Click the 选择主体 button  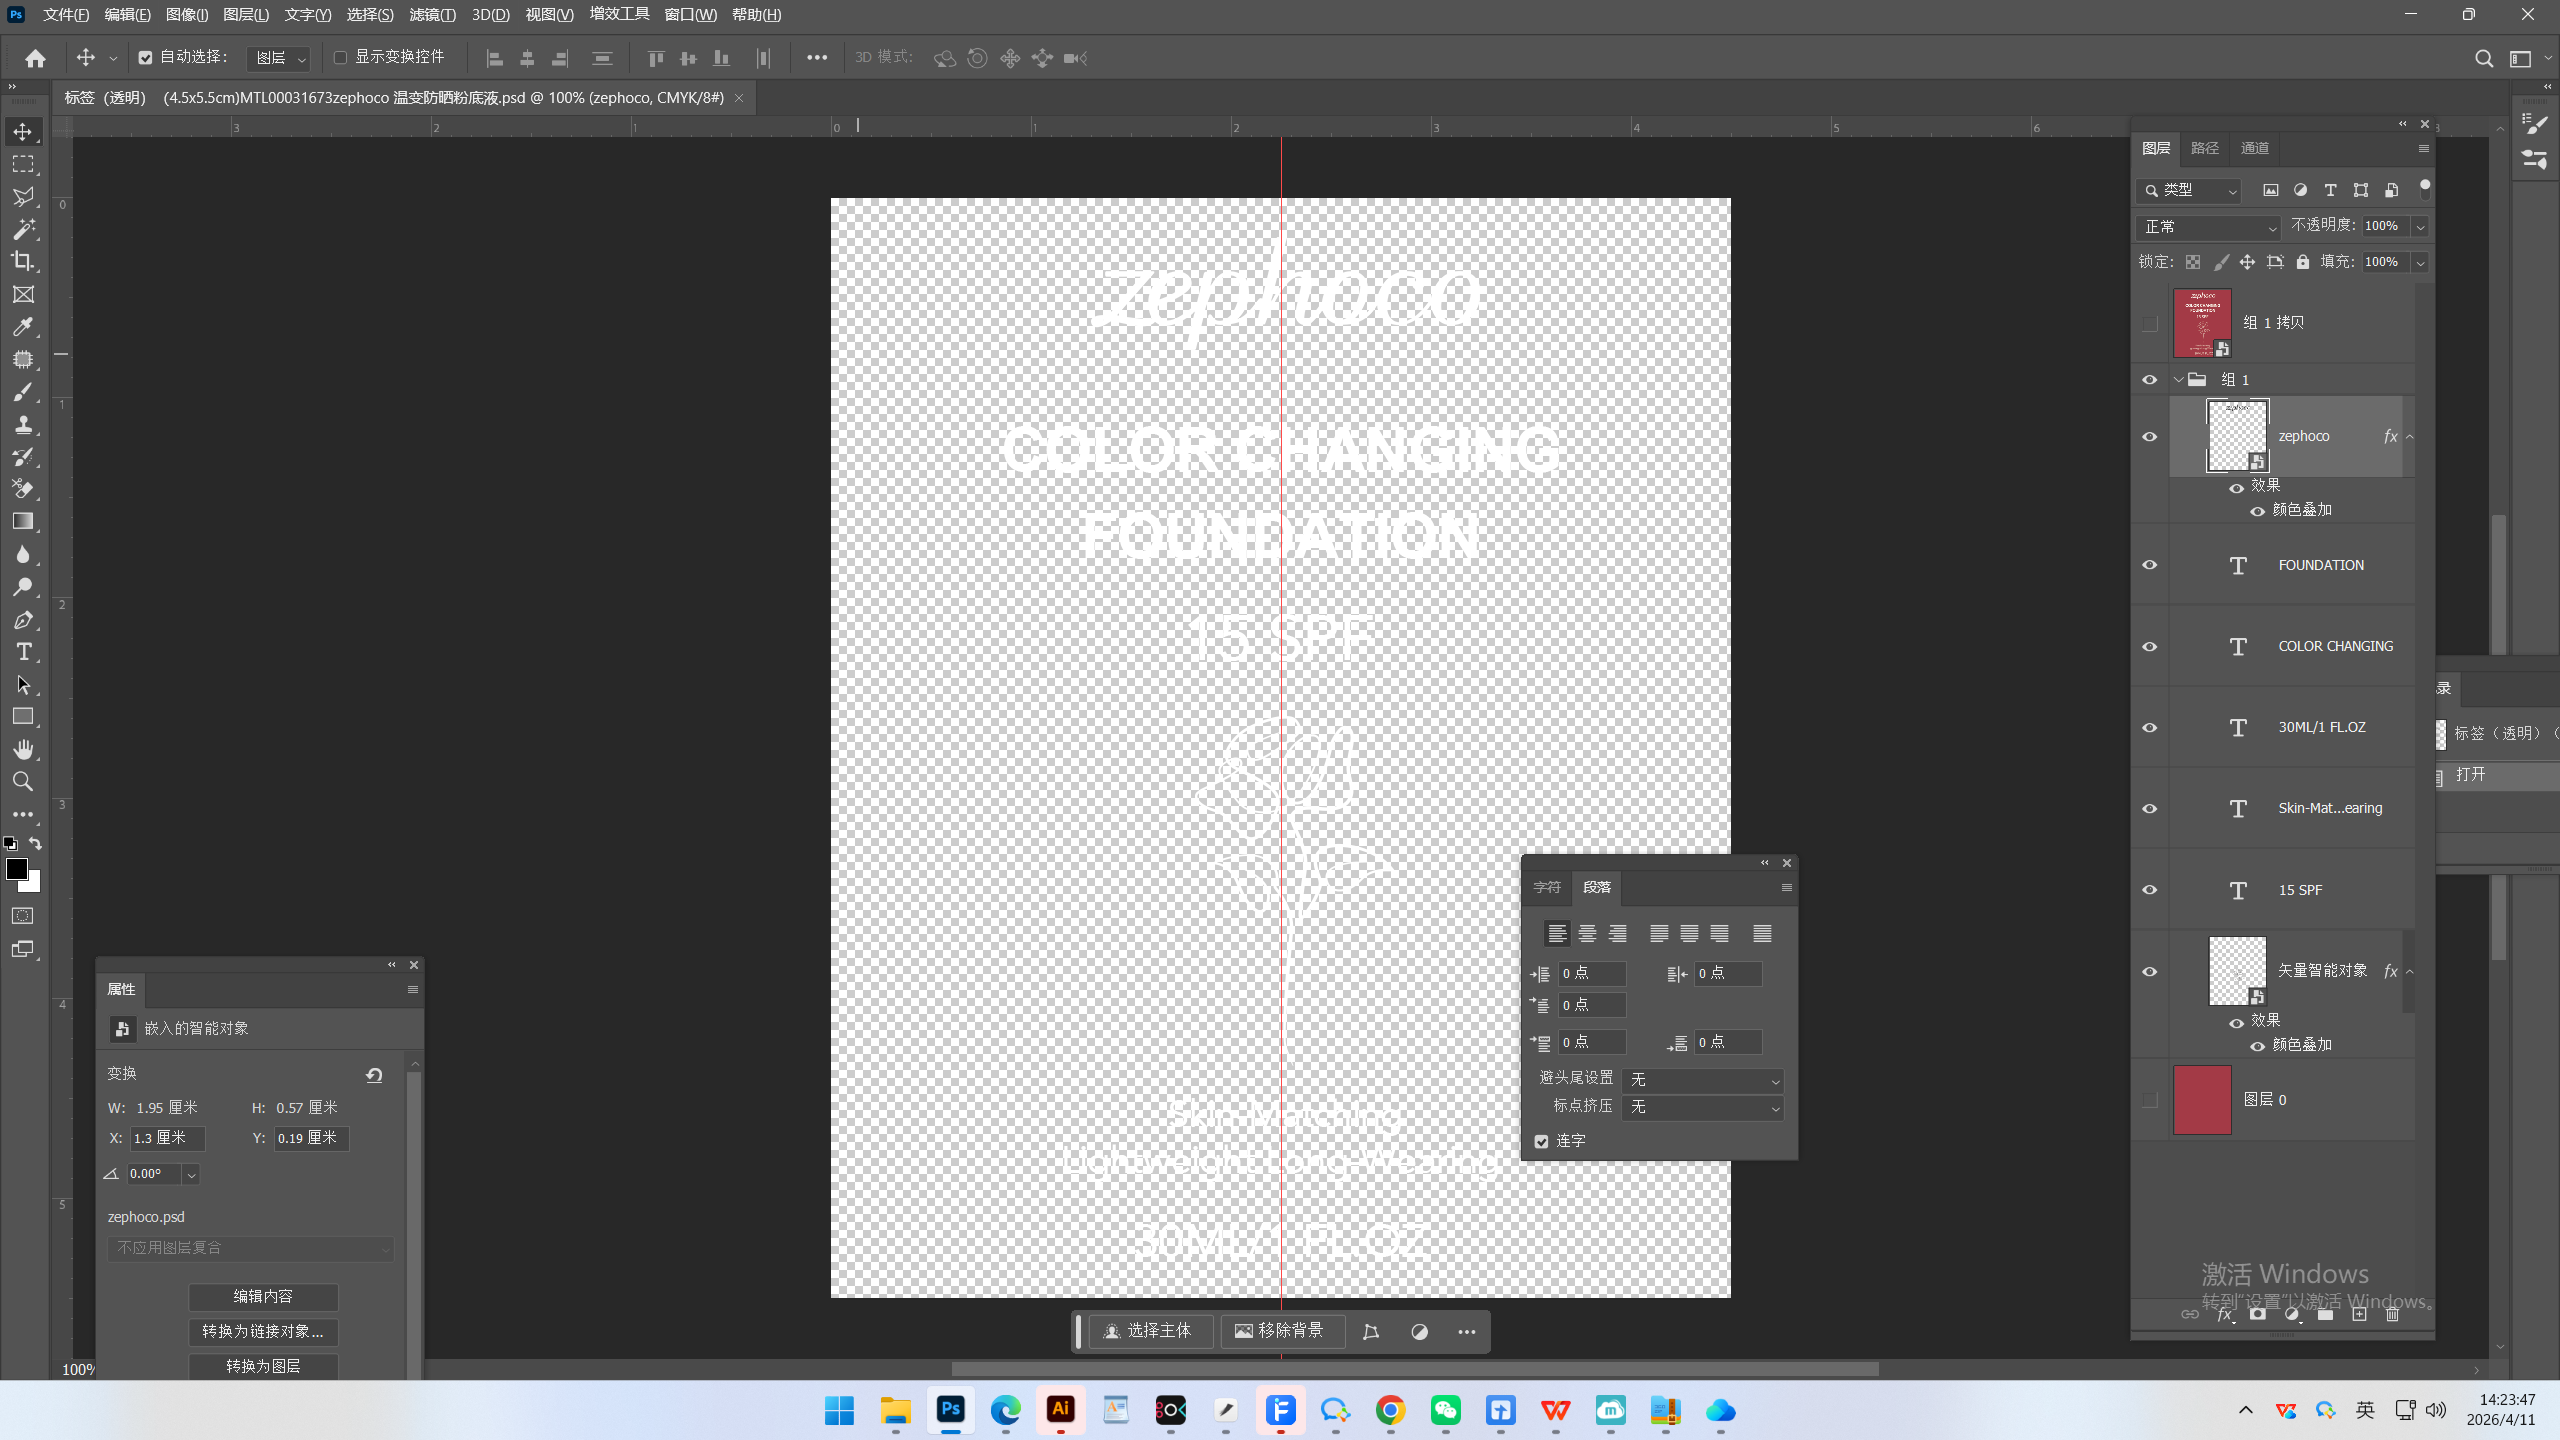pos(1149,1331)
